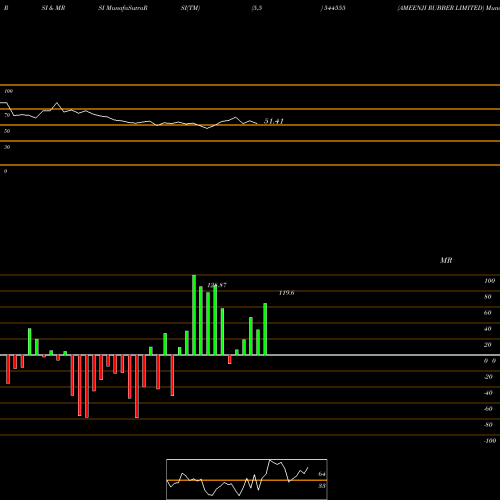500x500 pixels.
Task: Open the mini RSI preview chart at bottom
Action: point(247,479)
